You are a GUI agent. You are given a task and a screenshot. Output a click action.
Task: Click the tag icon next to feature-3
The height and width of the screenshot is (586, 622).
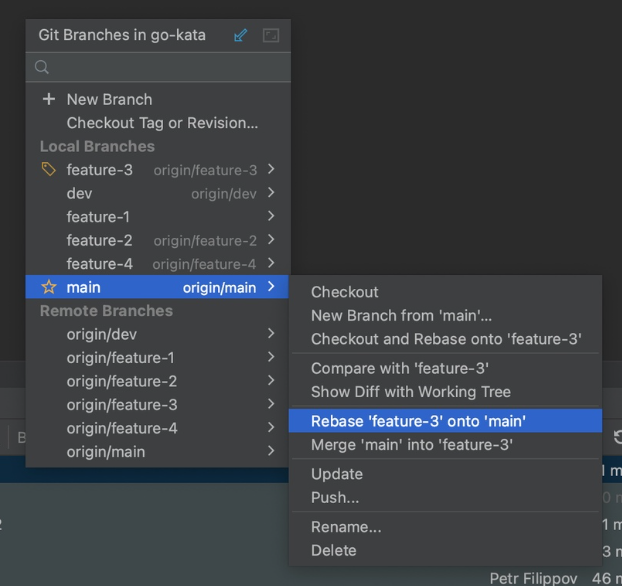pyautogui.click(x=48, y=170)
